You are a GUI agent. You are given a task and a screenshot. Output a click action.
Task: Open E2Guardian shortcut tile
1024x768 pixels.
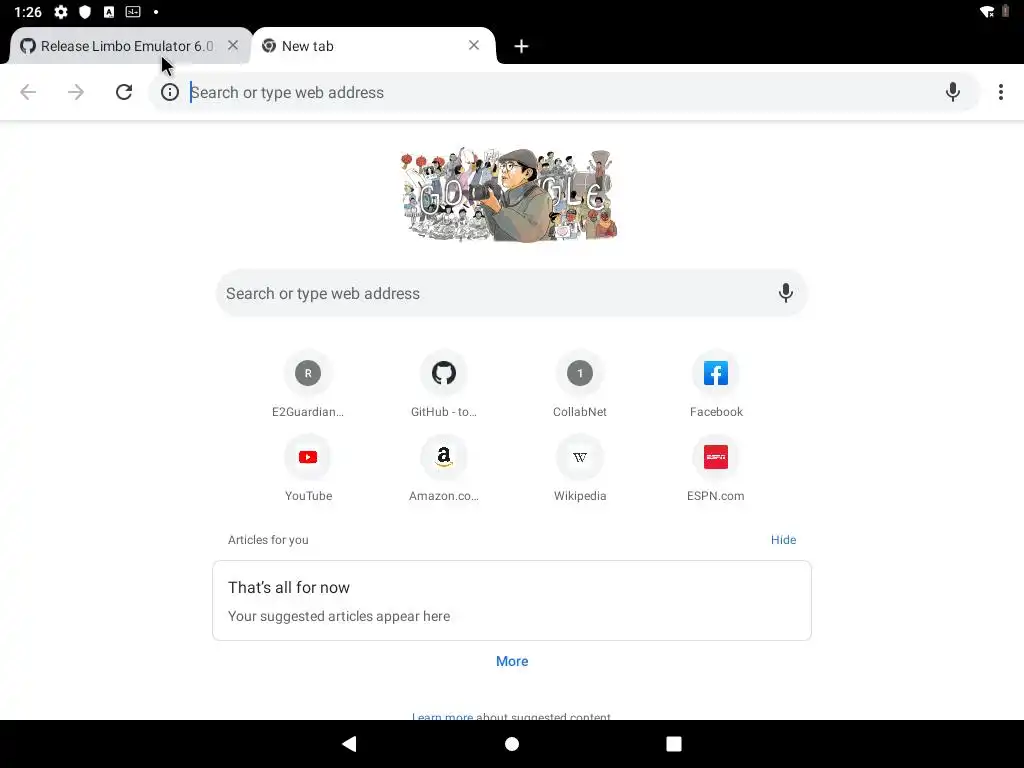tap(308, 385)
